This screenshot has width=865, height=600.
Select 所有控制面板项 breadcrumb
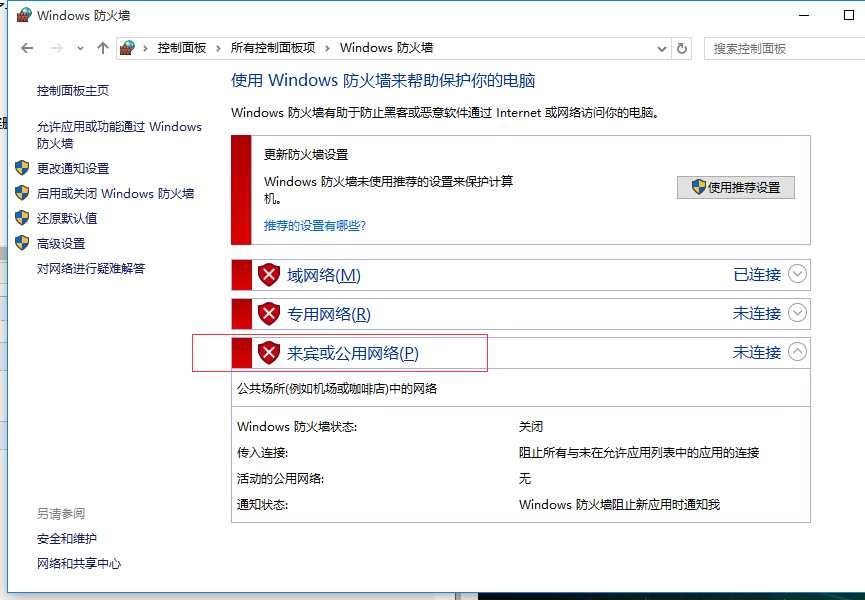tap(273, 48)
